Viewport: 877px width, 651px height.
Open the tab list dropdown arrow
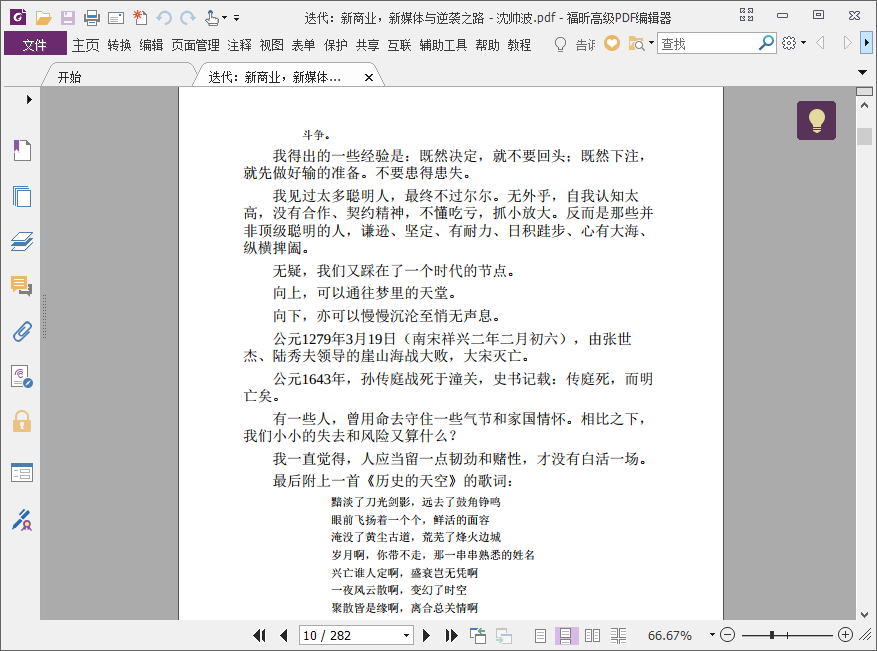[862, 72]
